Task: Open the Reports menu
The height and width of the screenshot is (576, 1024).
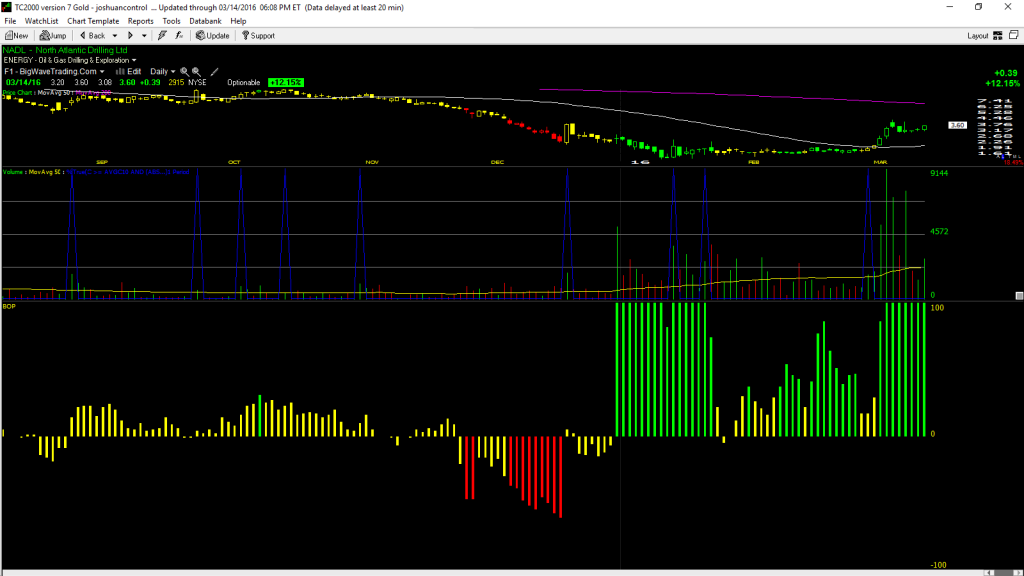Action: 140,21
